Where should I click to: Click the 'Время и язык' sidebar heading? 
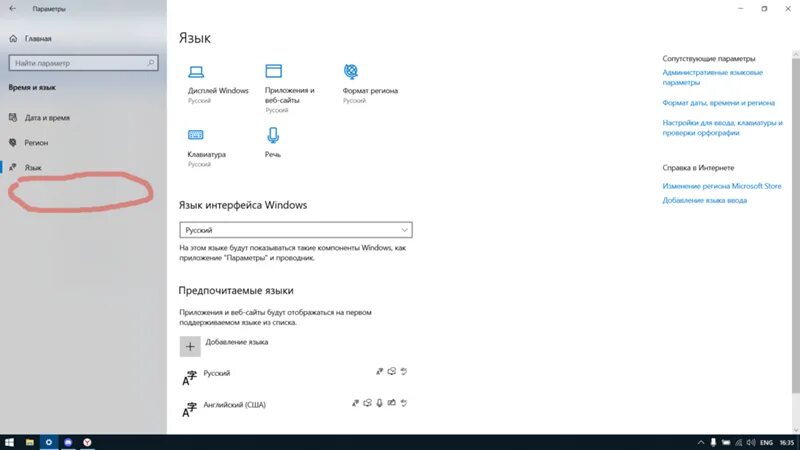[32, 87]
